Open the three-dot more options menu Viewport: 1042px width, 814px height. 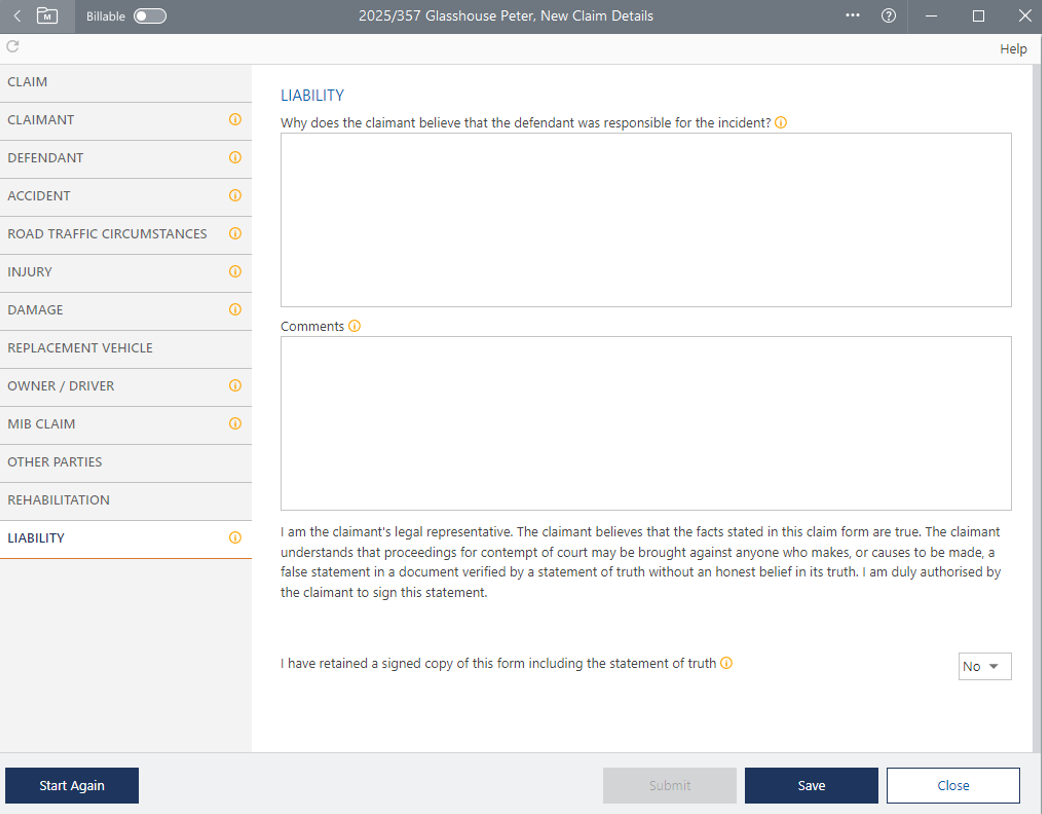[852, 16]
